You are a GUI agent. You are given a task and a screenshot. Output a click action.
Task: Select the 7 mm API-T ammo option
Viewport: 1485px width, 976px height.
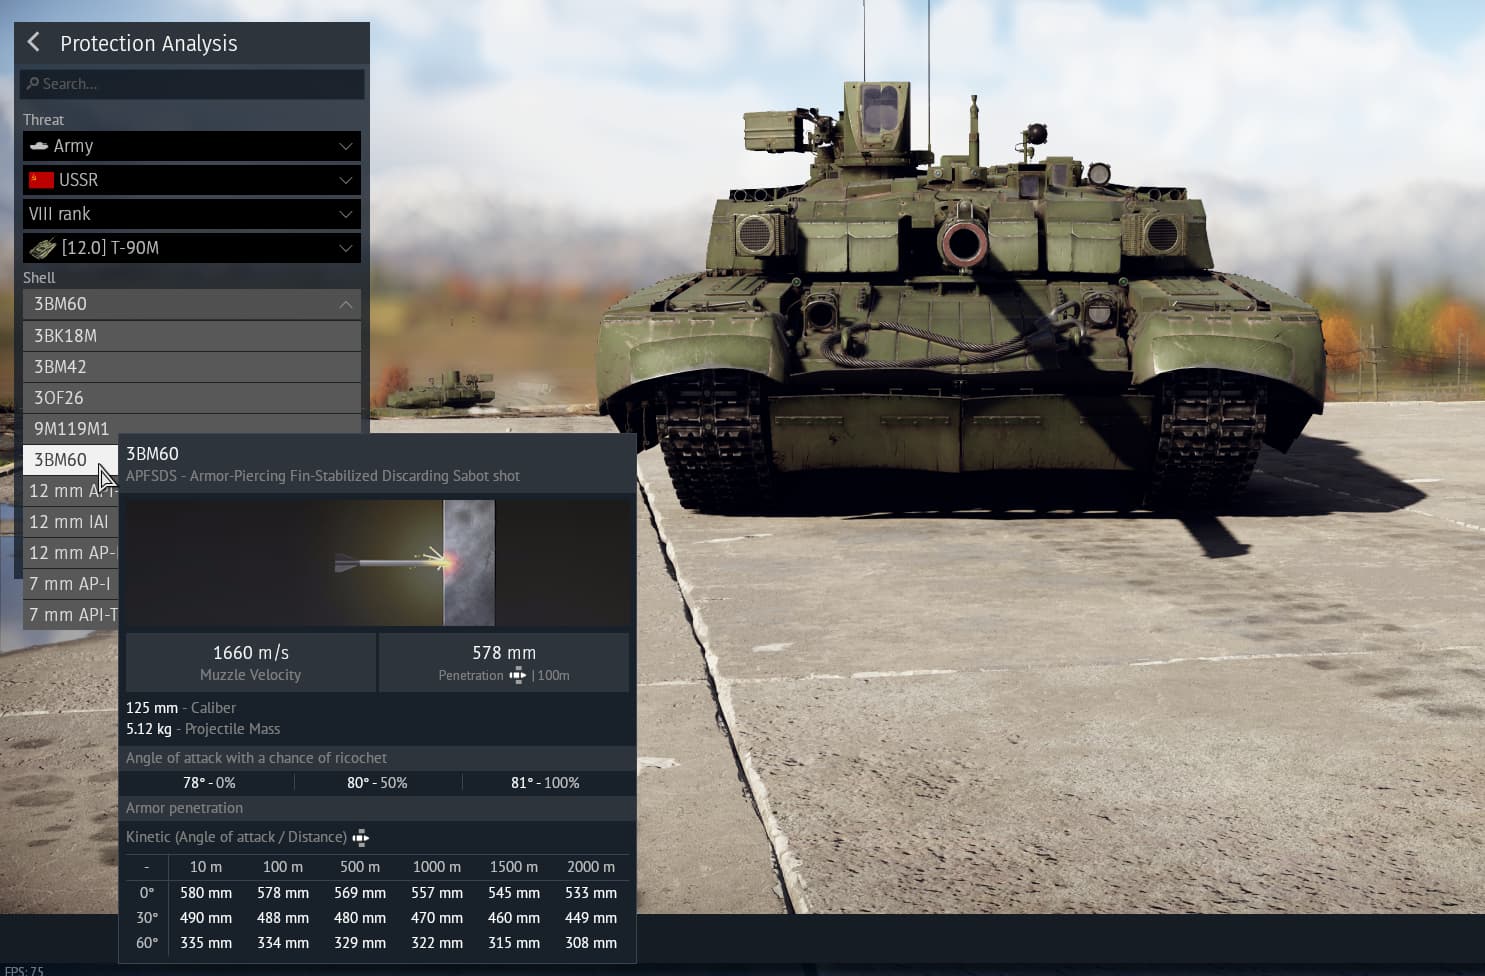(70, 615)
